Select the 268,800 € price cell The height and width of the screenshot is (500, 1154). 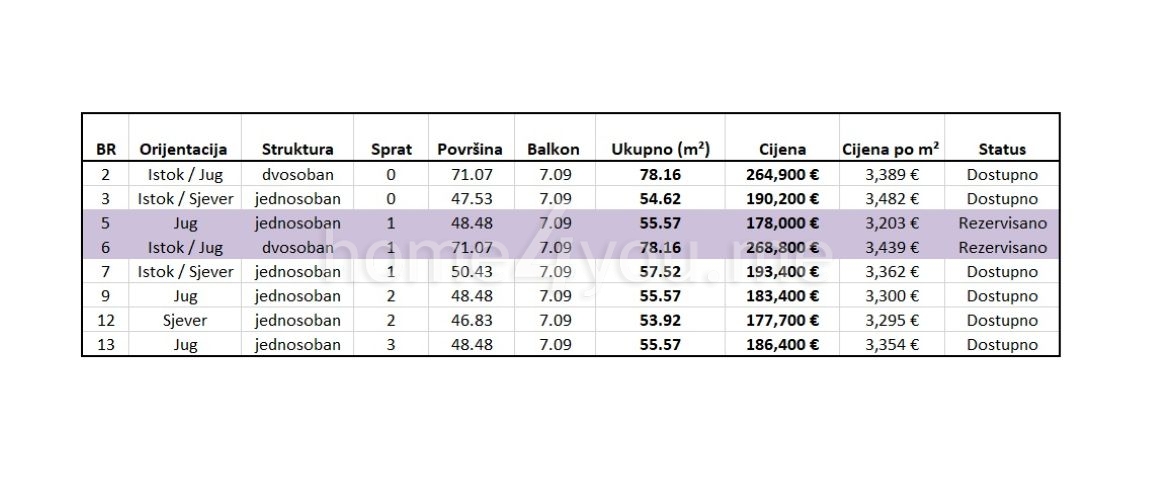click(782, 247)
